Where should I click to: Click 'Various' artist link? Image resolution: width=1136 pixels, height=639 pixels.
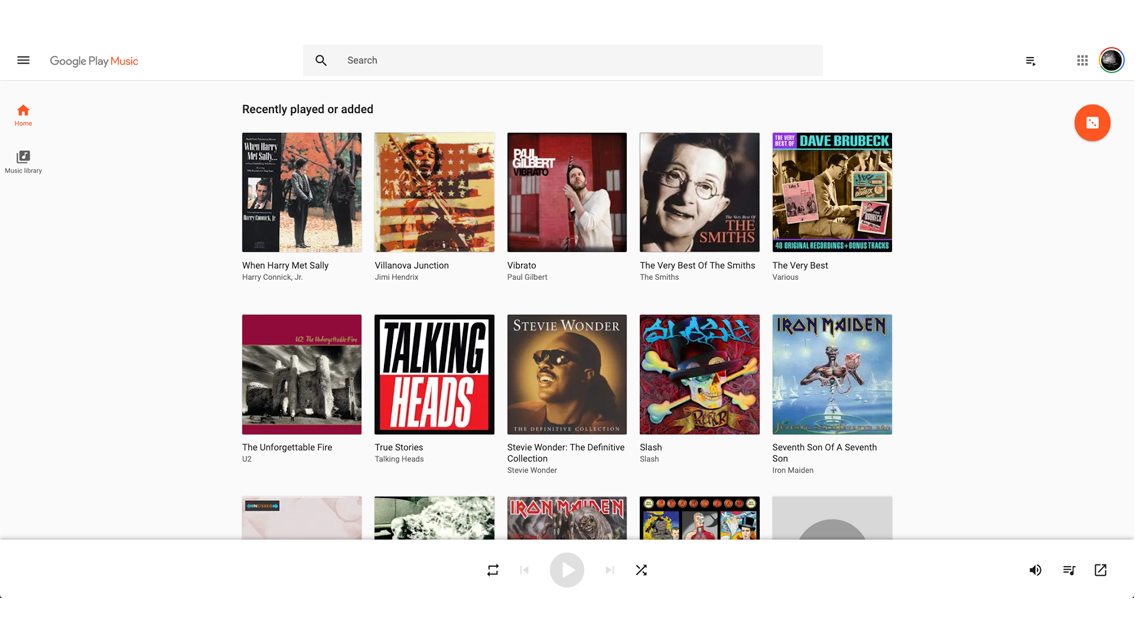(x=785, y=277)
